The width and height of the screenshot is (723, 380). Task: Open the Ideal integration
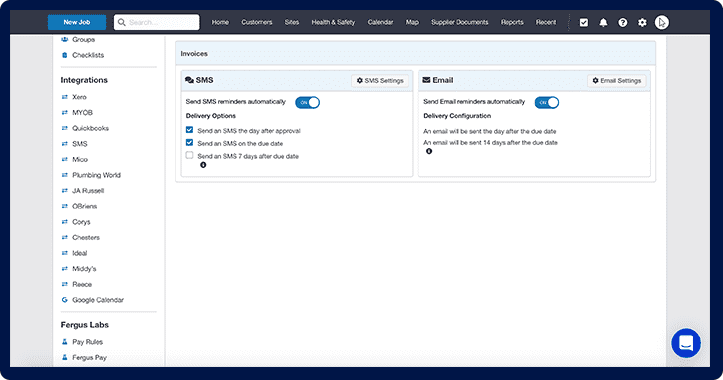(80, 253)
